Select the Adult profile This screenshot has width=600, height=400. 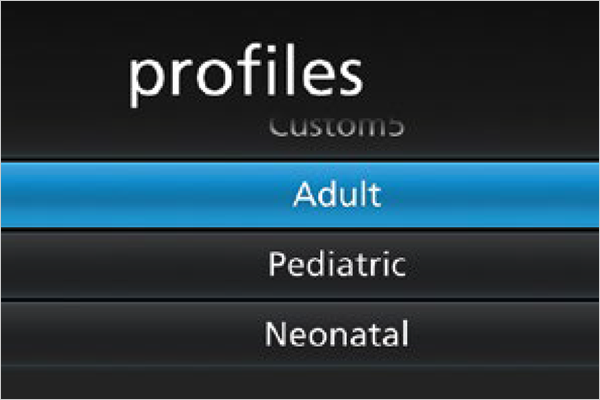pos(336,194)
